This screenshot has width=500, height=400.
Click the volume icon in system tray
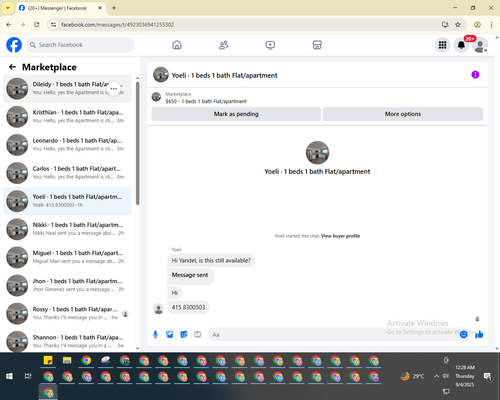446,376
